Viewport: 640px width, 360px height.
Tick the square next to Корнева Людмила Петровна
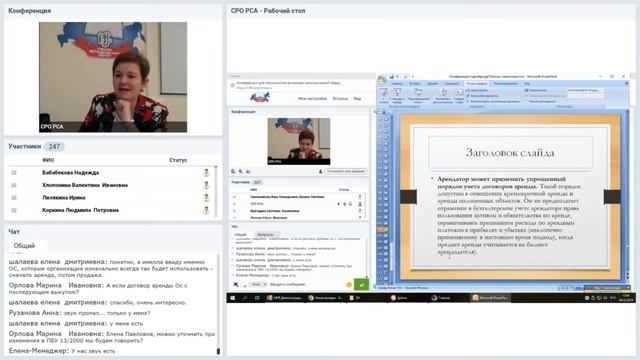tap(14, 210)
